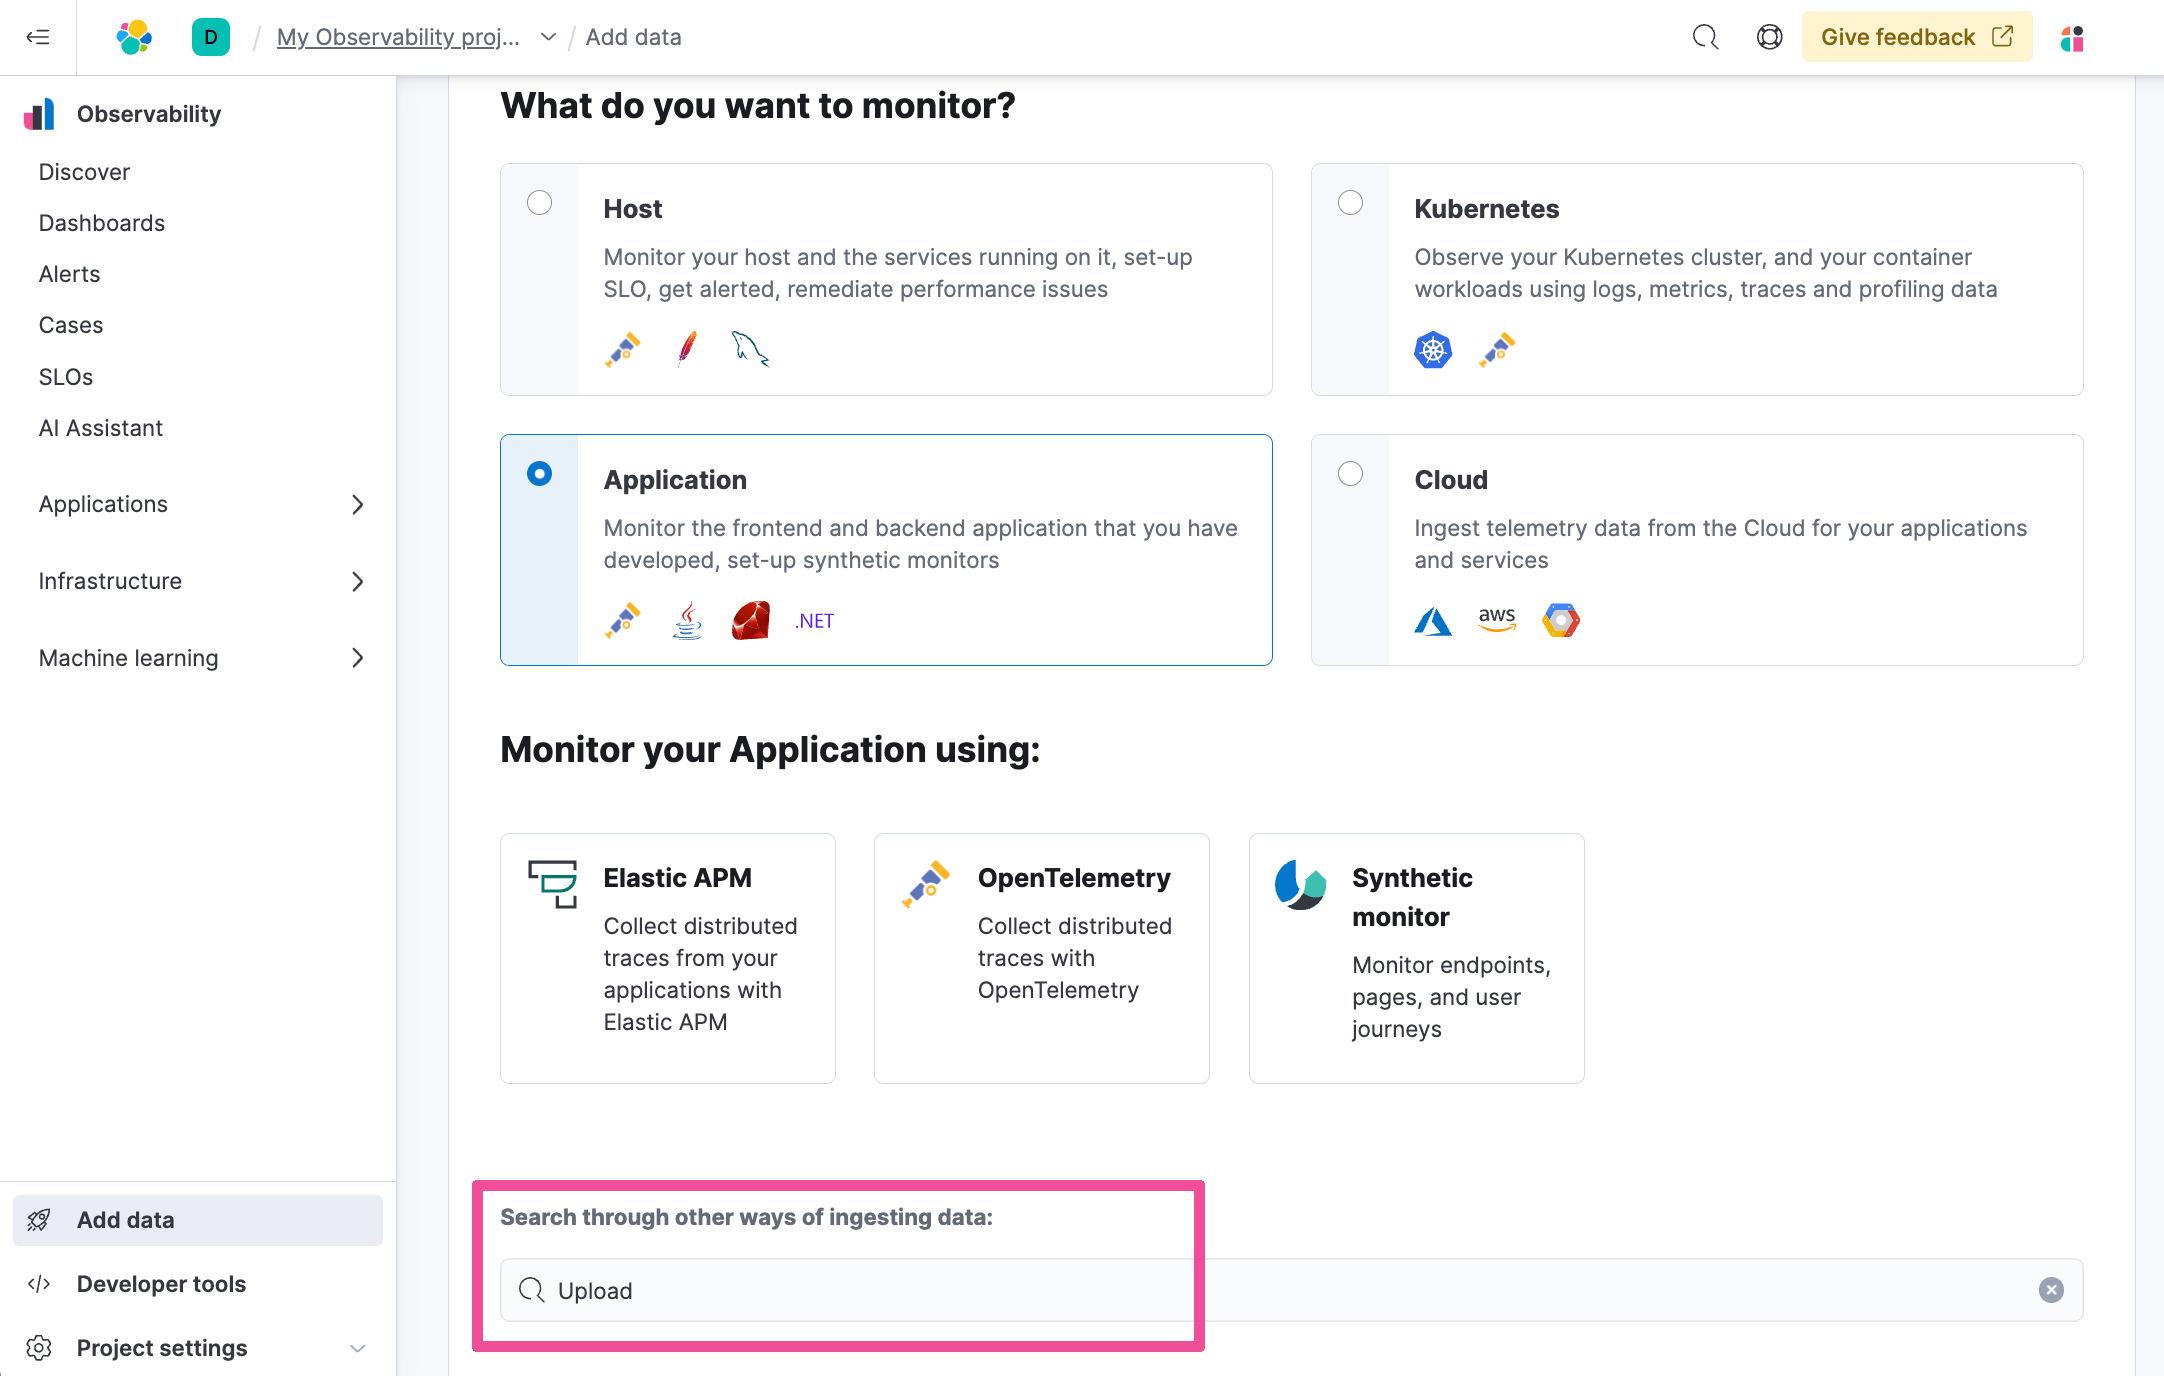The height and width of the screenshot is (1376, 2164).
Task: Open the project breadcrumb dropdown arrow
Action: pyautogui.click(x=548, y=37)
